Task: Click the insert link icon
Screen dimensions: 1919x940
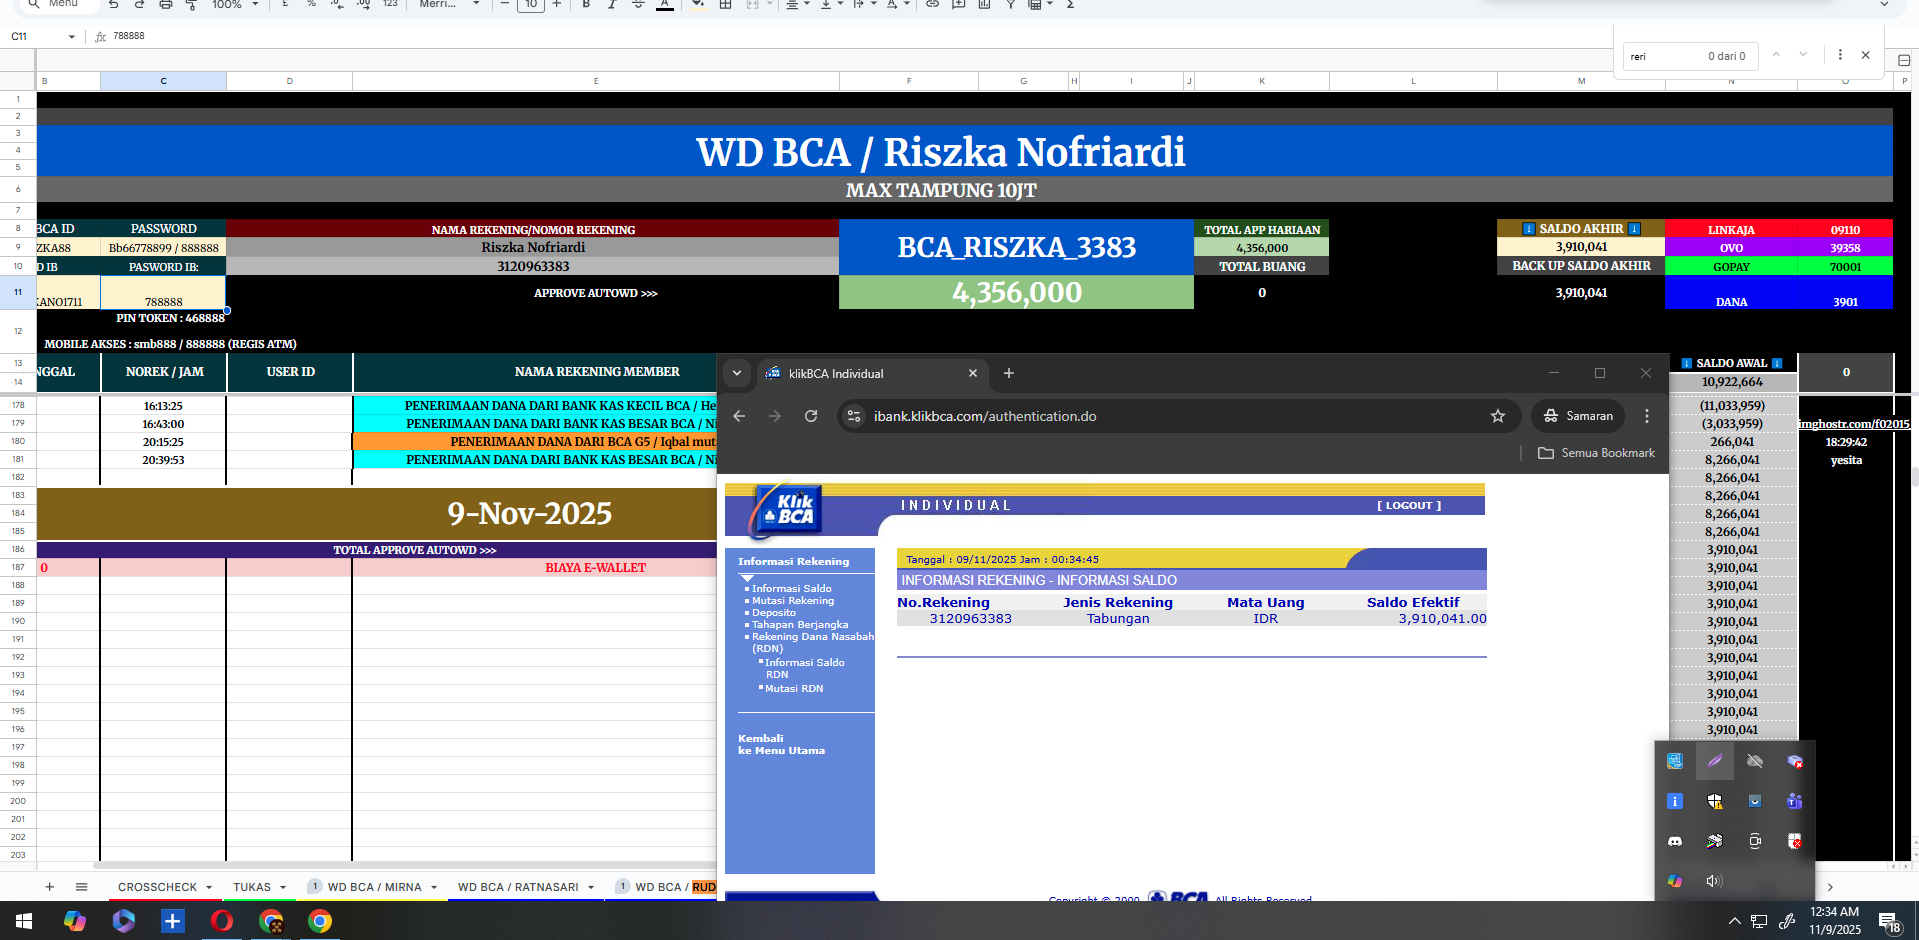Action: [x=932, y=5]
